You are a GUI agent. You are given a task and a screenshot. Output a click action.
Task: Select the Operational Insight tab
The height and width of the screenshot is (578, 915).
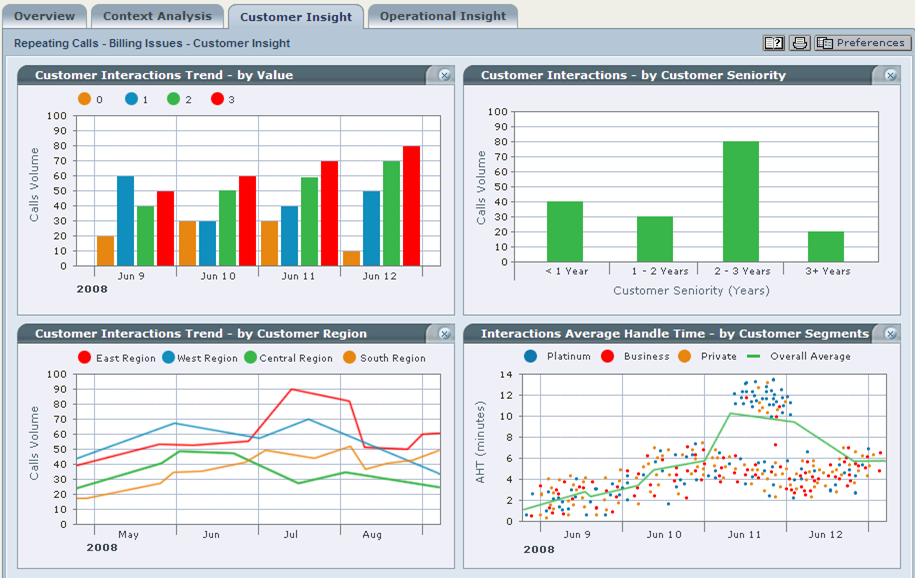[x=442, y=16]
